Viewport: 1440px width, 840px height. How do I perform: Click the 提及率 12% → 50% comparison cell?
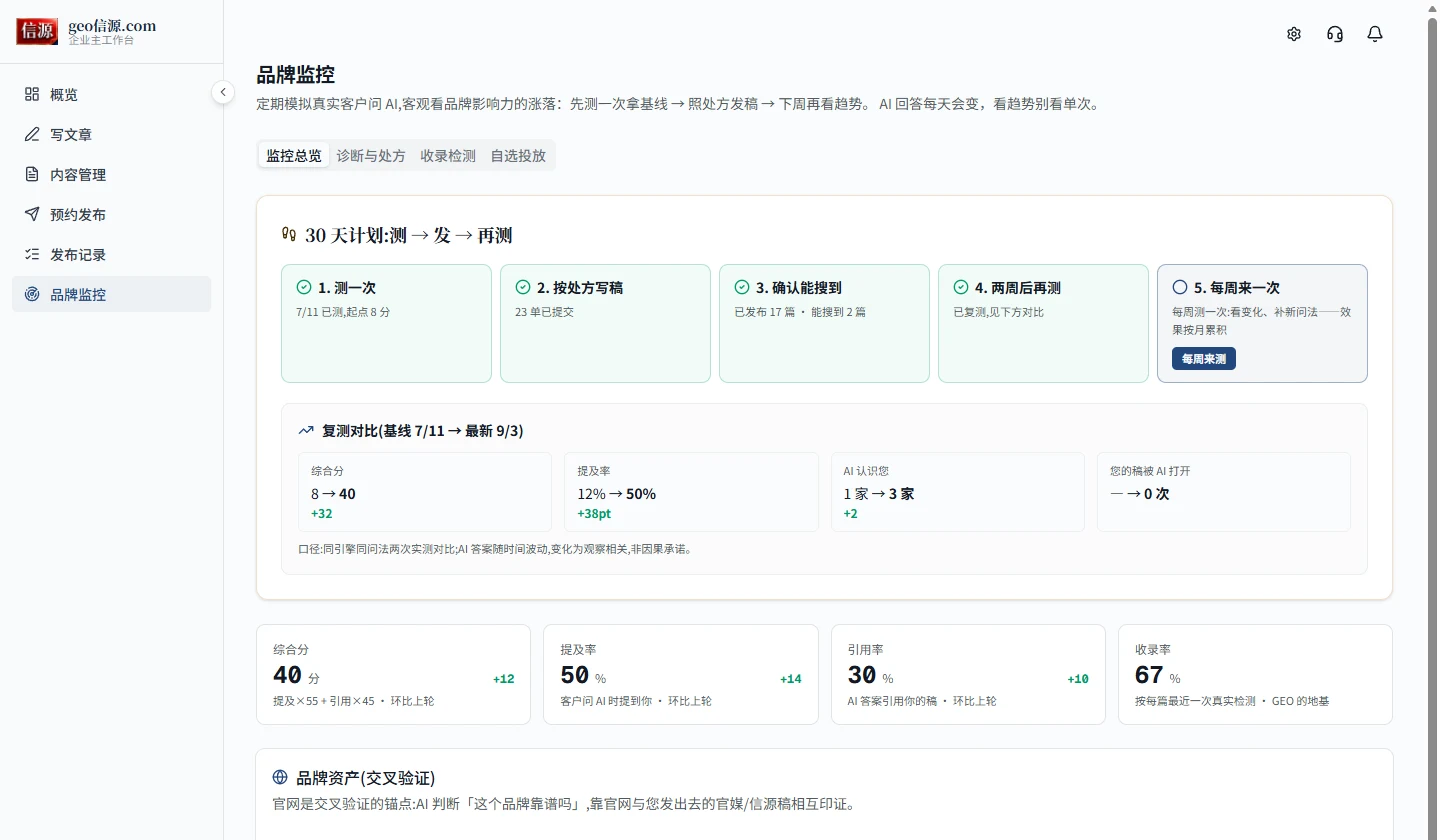pyautogui.click(x=691, y=492)
